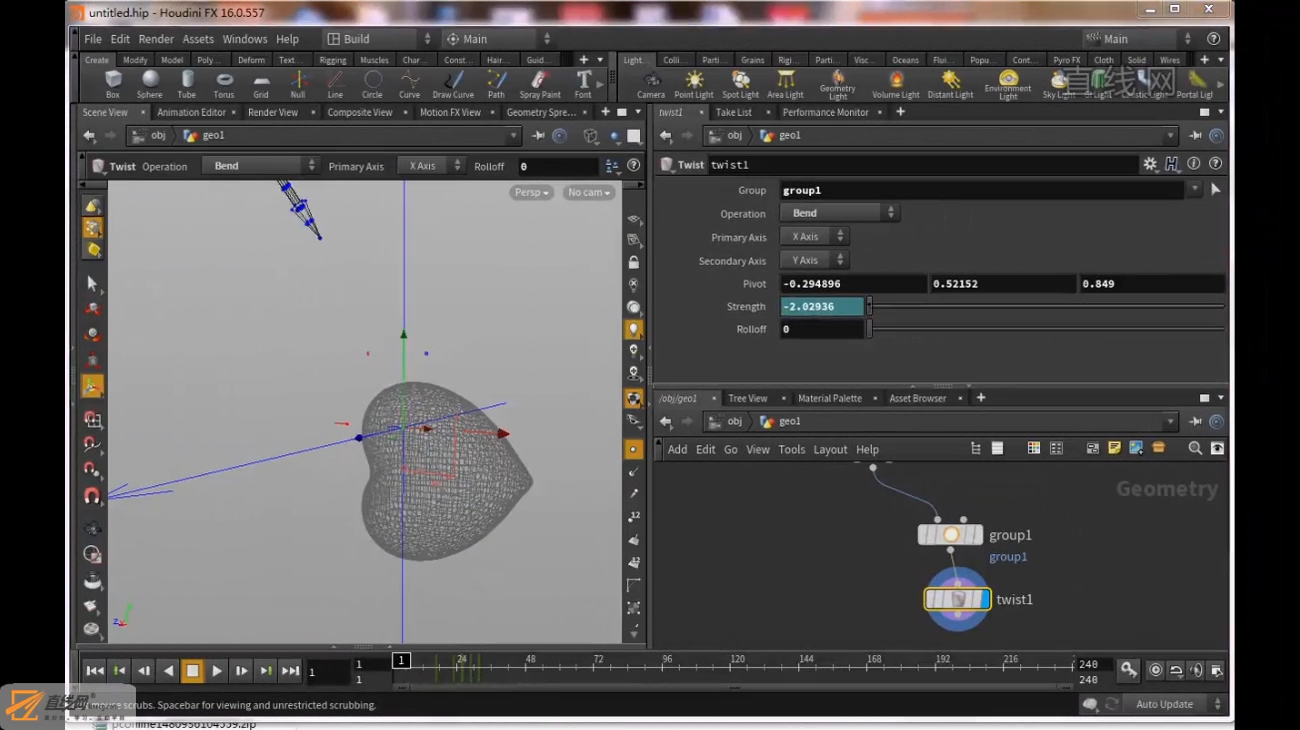Add a Distant Light
The height and width of the screenshot is (730, 1300).
point(950,84)
